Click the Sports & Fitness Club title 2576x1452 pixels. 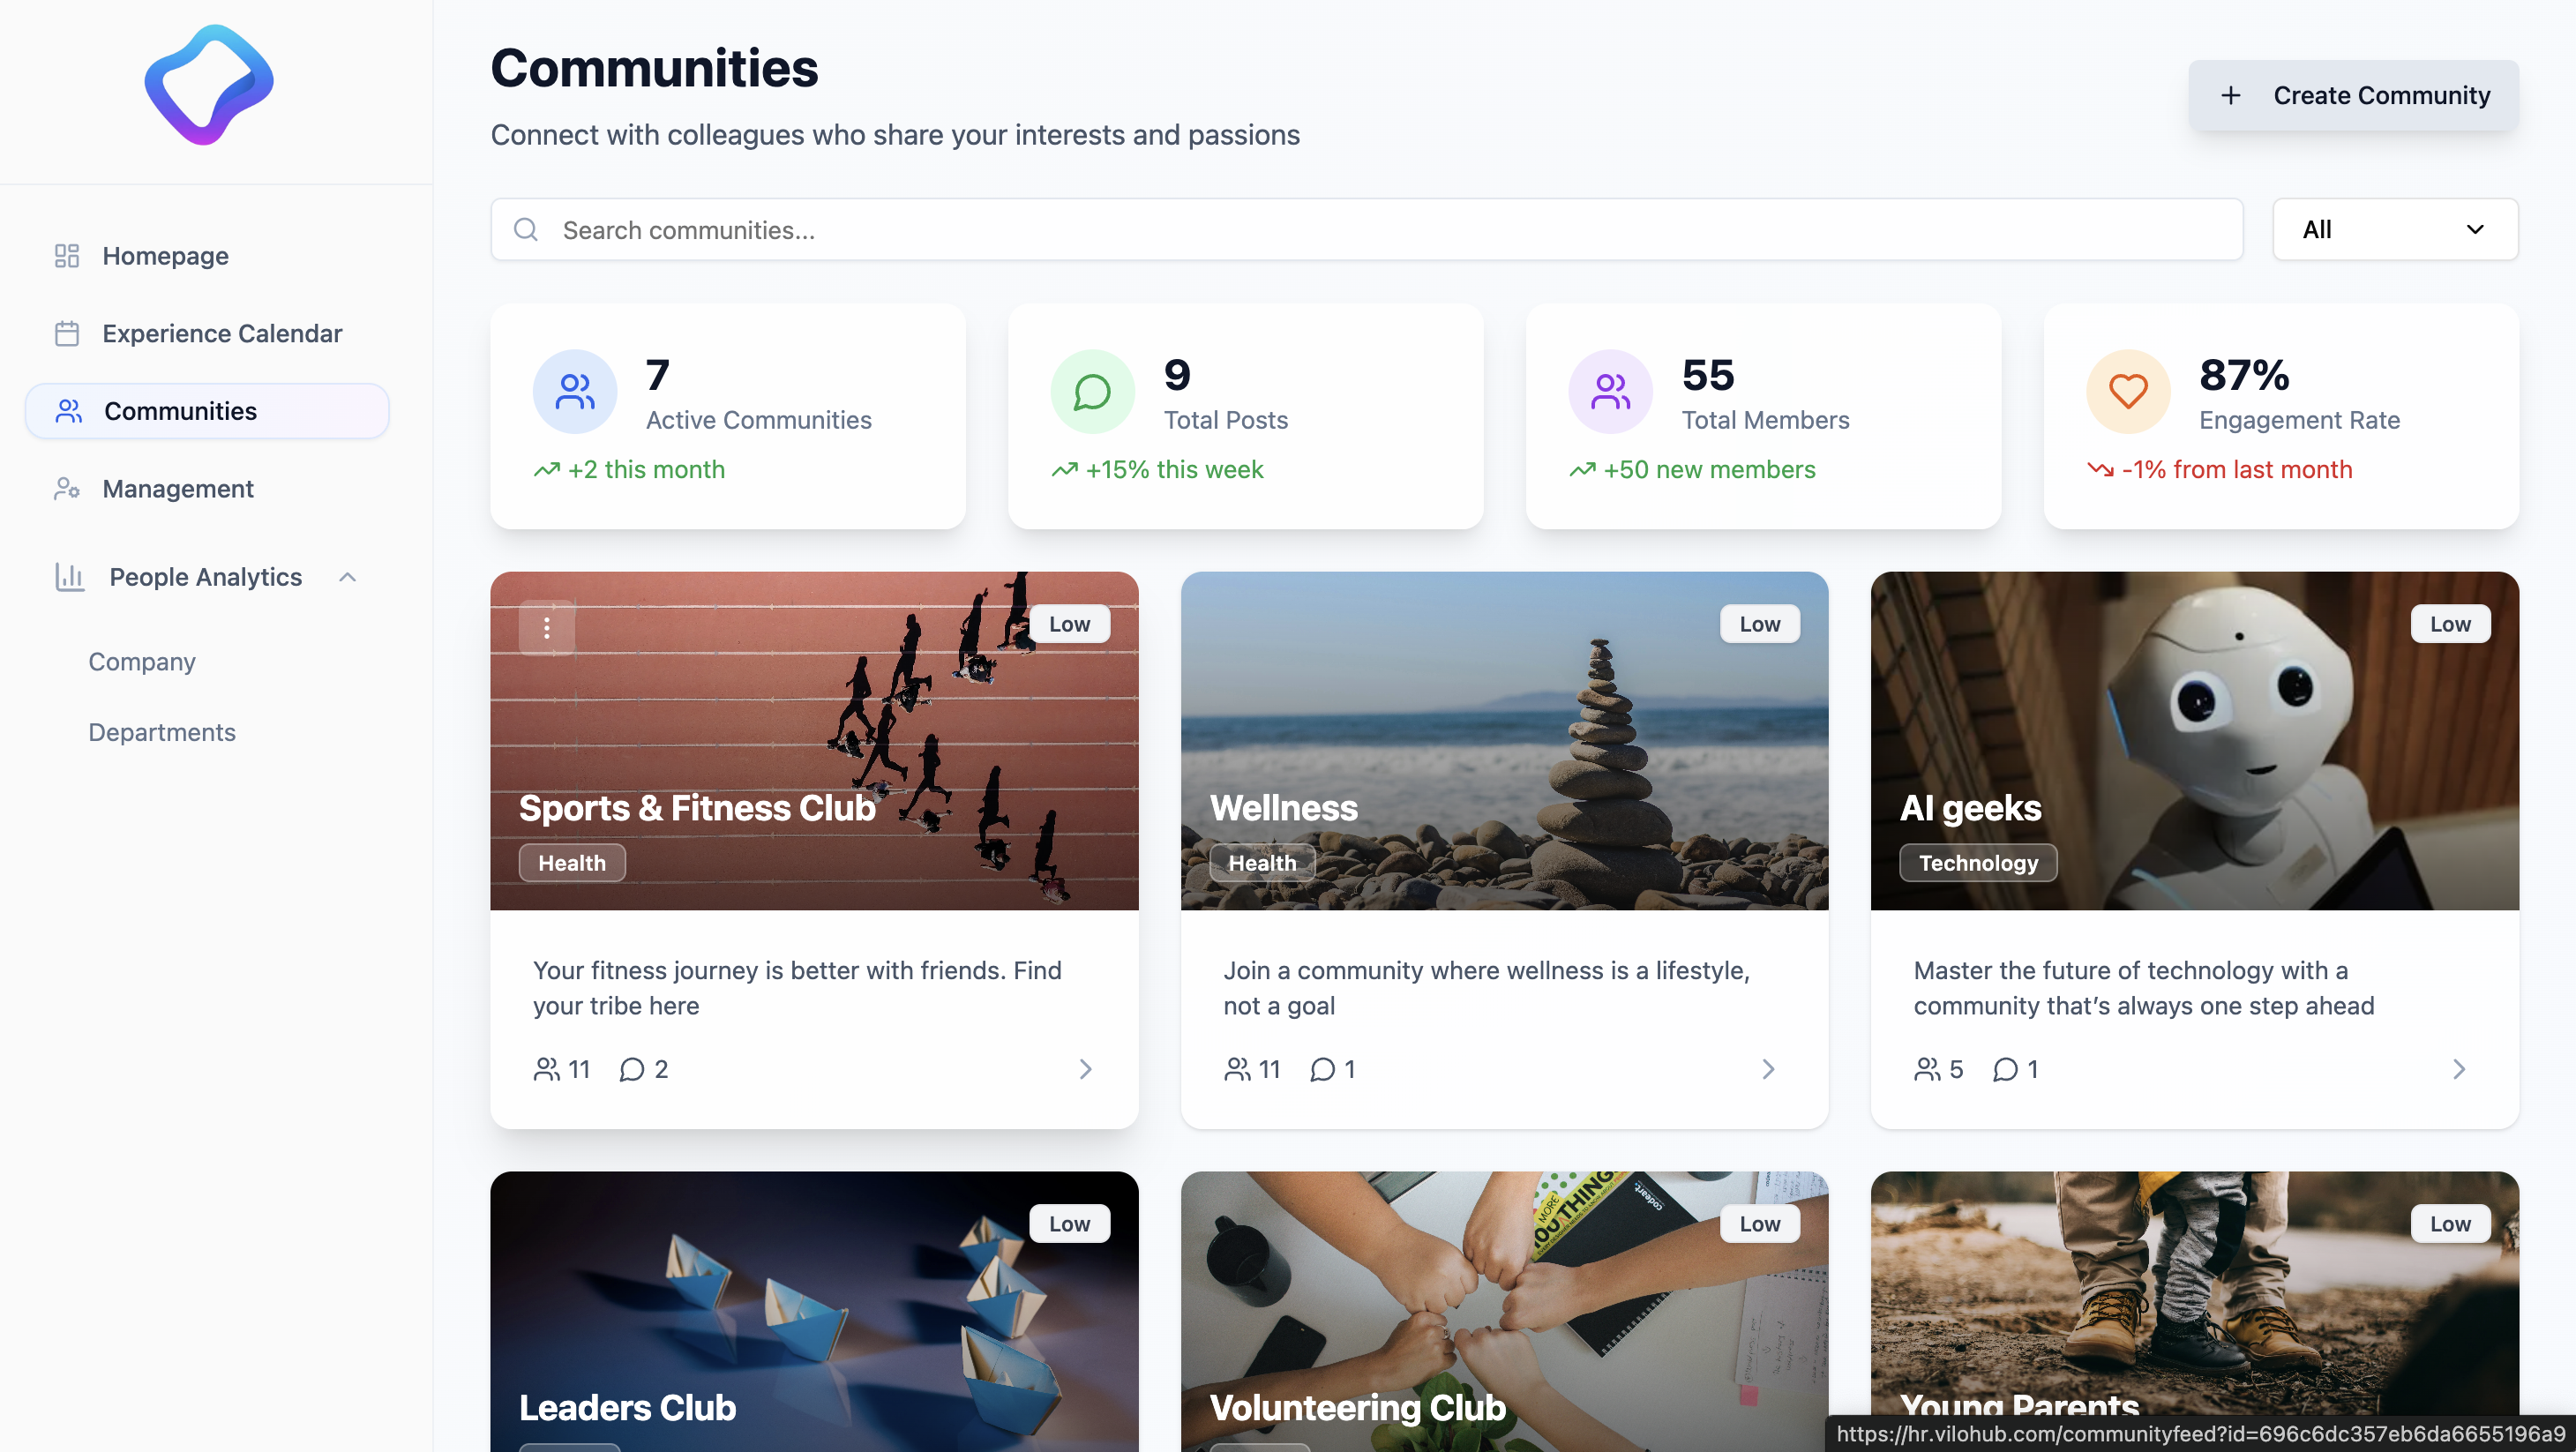point(697,807)
